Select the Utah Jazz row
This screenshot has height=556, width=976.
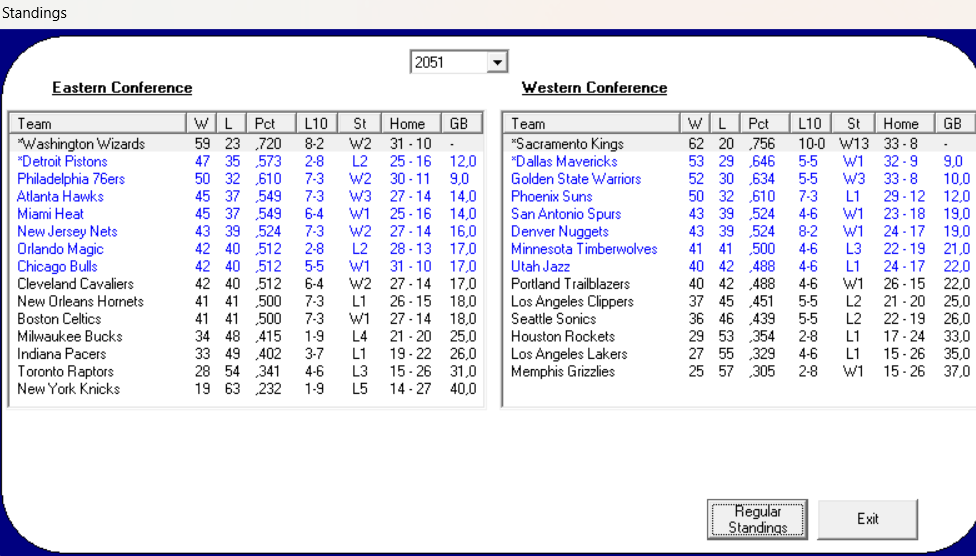pos(740,266)
